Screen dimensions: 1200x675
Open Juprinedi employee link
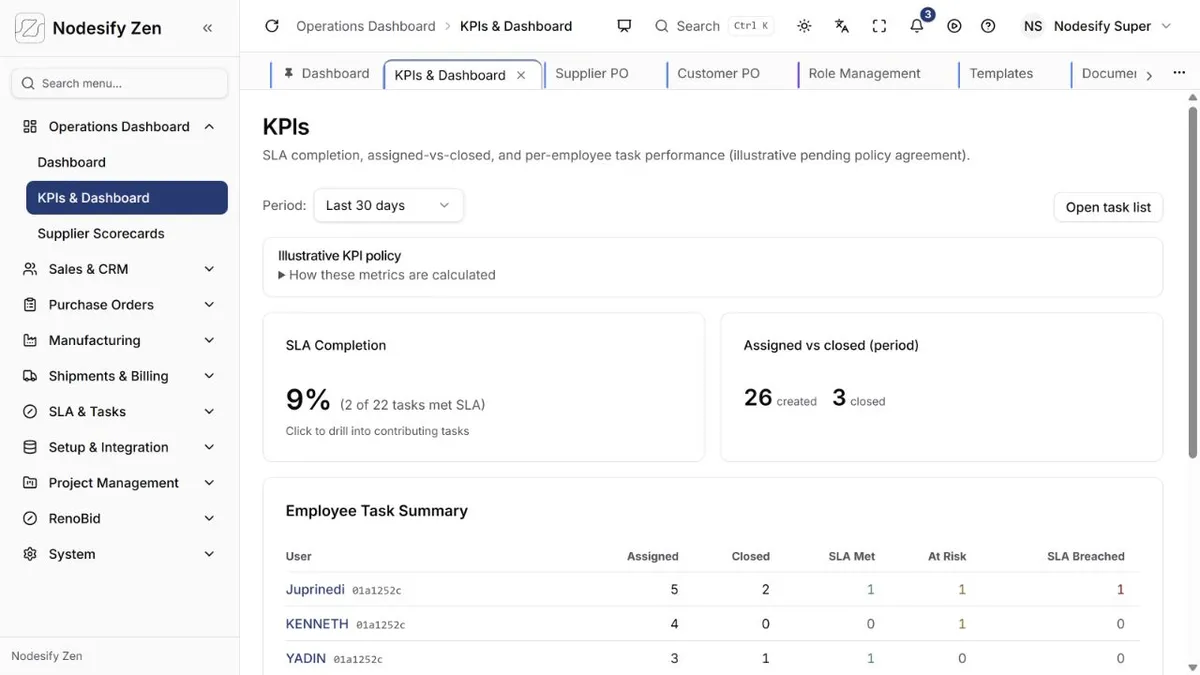click(x=314, y=589)
